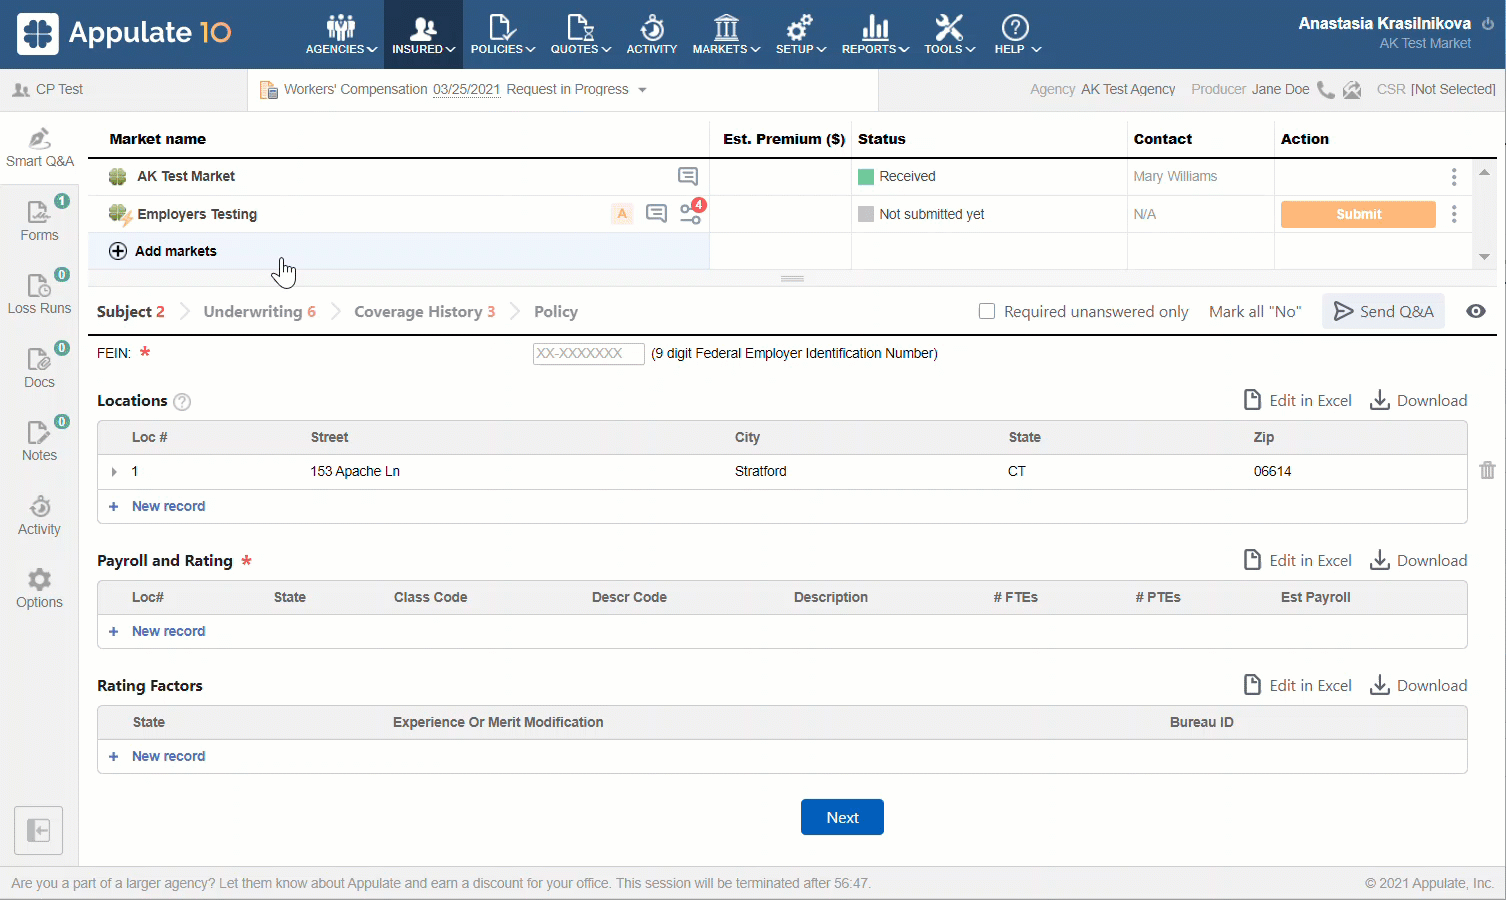Viewport: 1506px width, 900px height.
Task: Open the Smart Q&A sidebar panel
Action: (x=39, y=147)
